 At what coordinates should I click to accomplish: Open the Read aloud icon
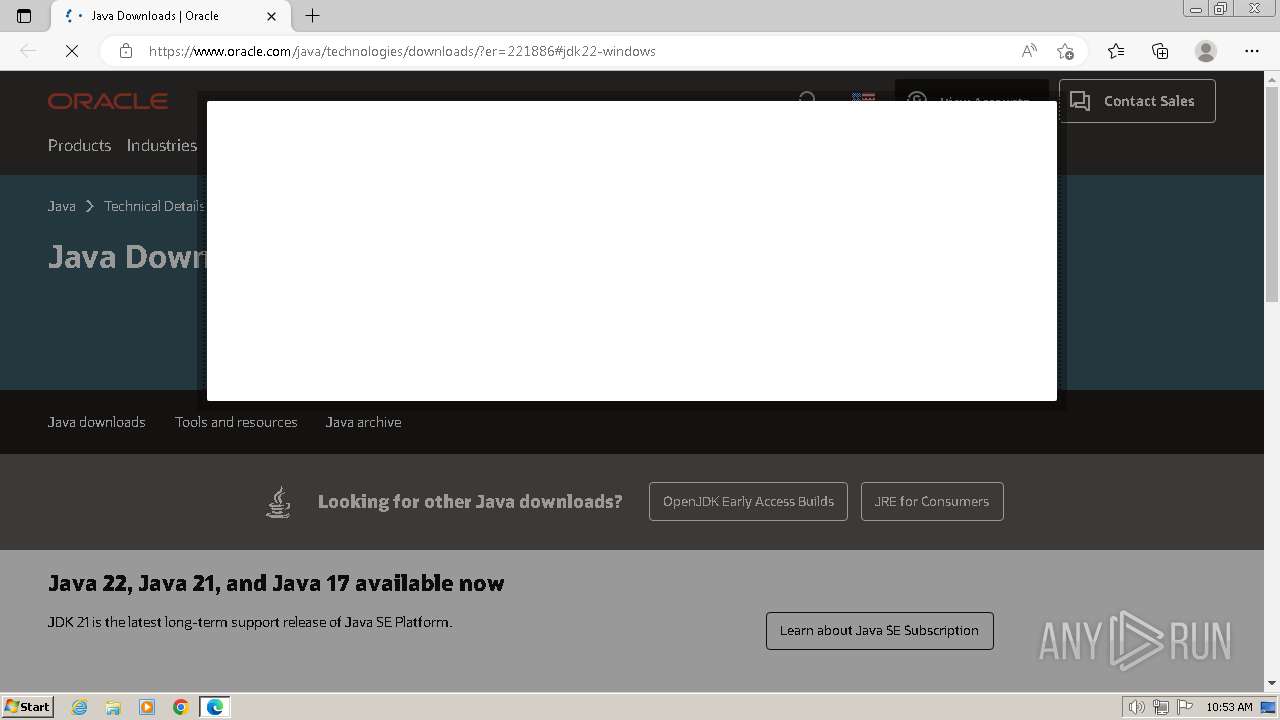click(x=1029, y=51)
